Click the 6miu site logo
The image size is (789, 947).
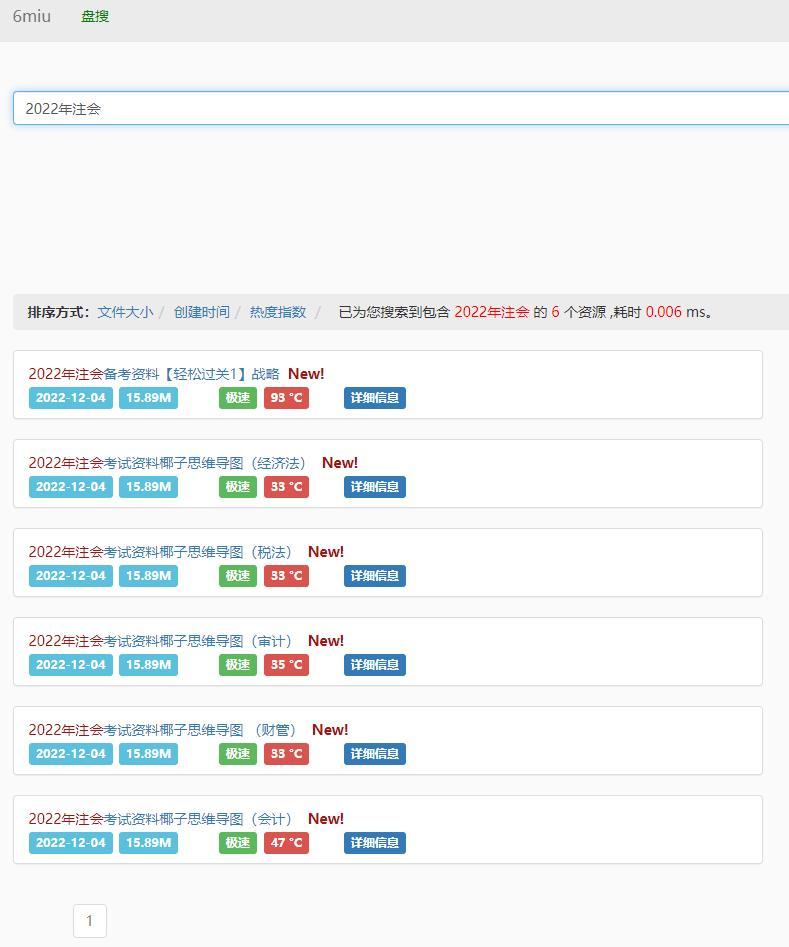(x=31, y=16)
